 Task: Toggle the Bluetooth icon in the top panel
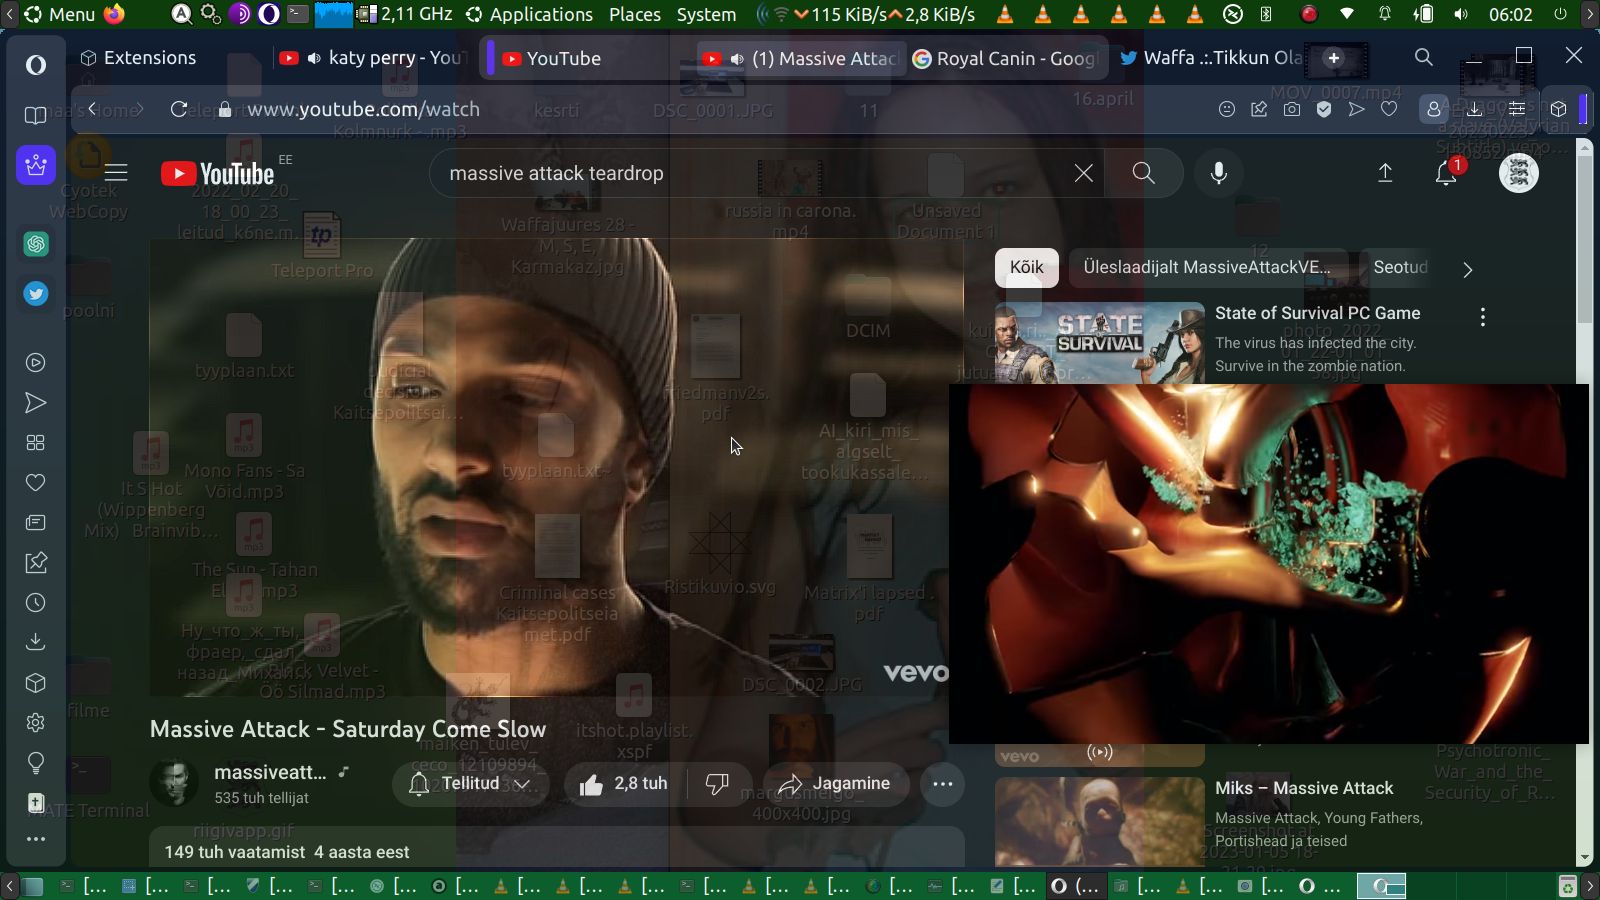(1266, 14)
